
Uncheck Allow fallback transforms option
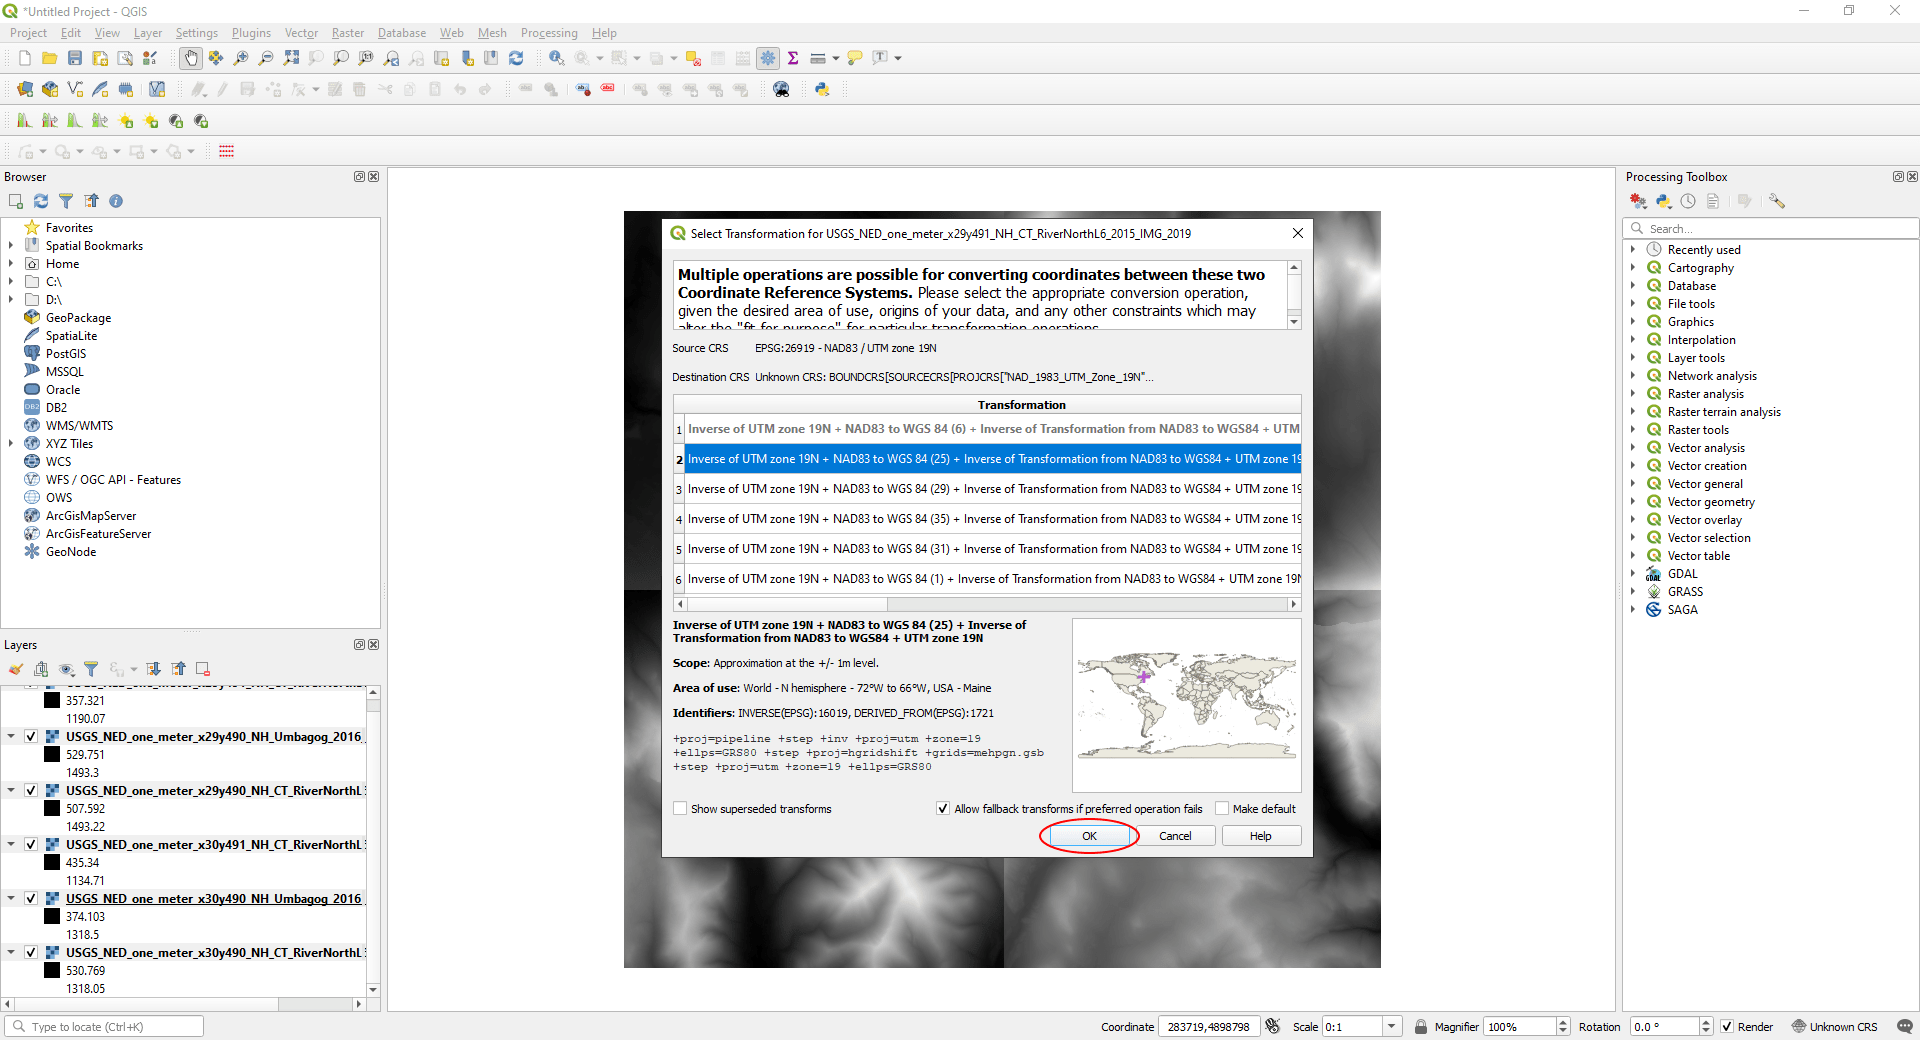coord(942,808)
